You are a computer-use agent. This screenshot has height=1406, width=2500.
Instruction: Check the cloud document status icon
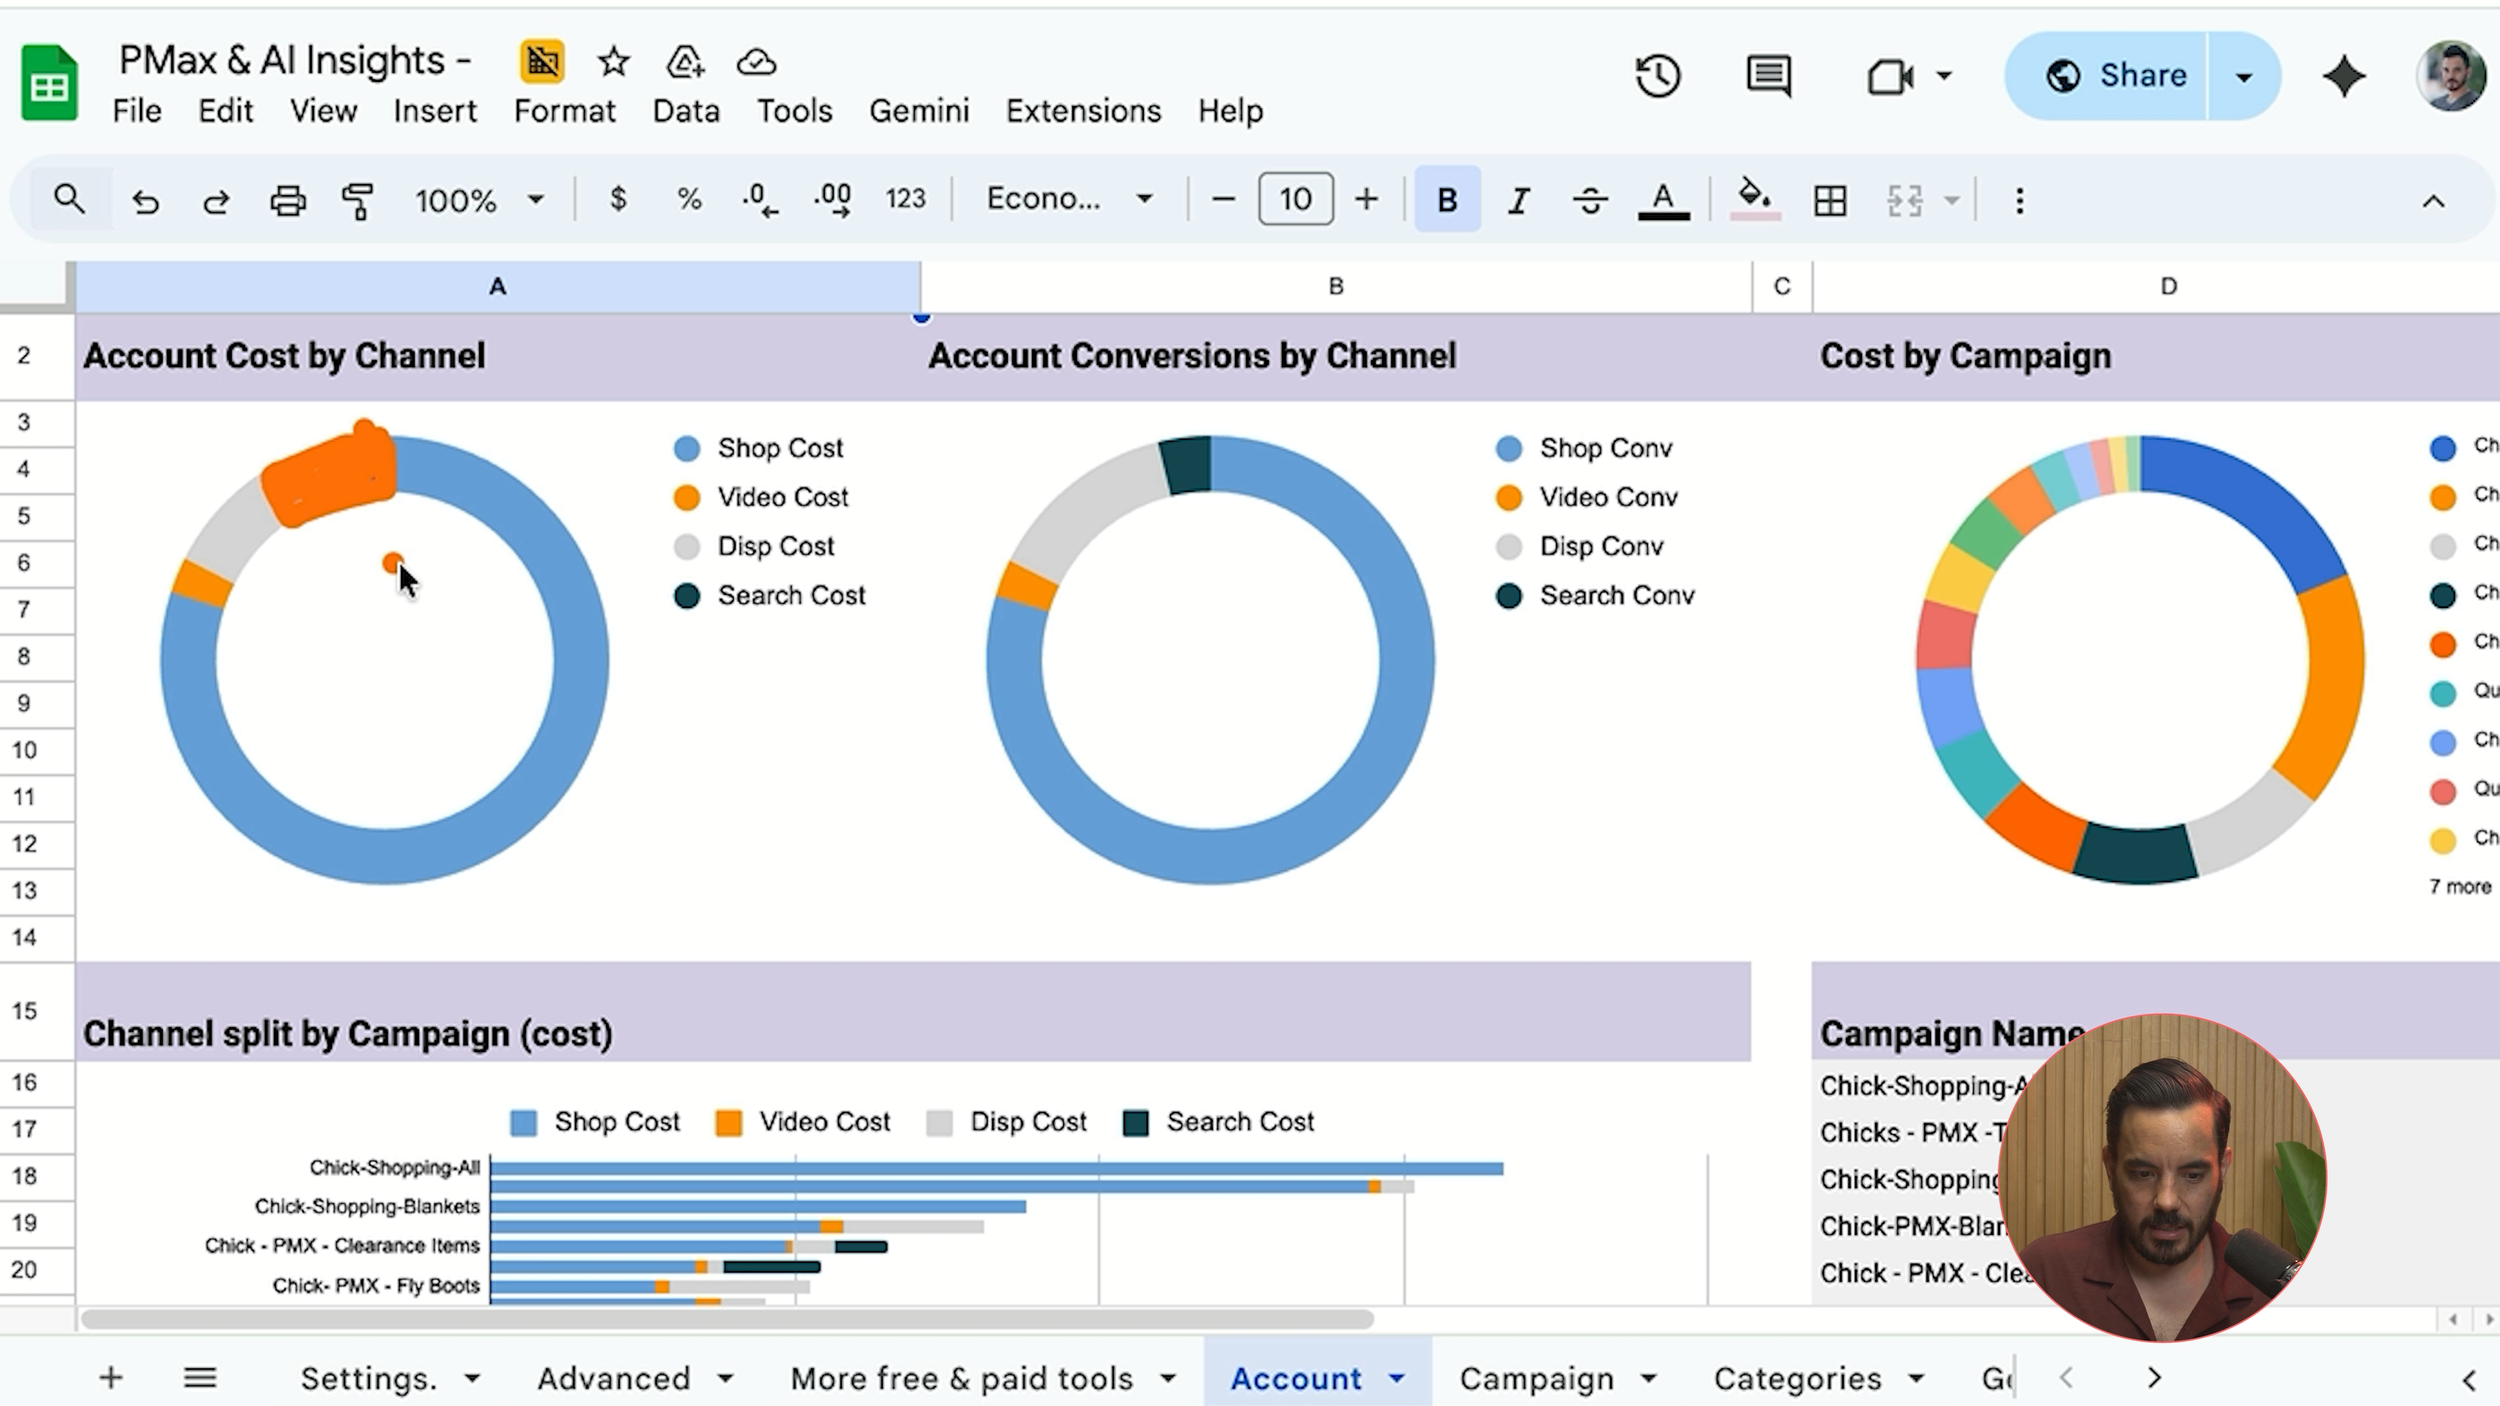756,62
